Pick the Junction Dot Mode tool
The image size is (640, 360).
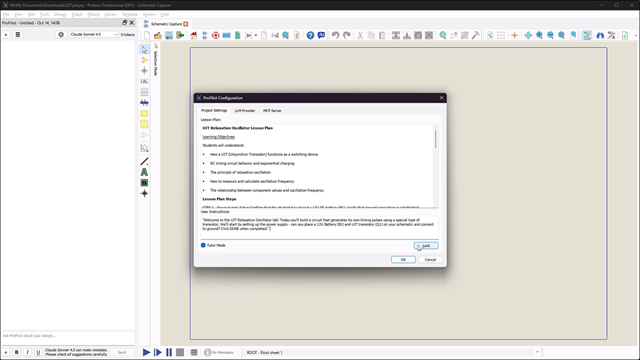[x=144, y=71]
